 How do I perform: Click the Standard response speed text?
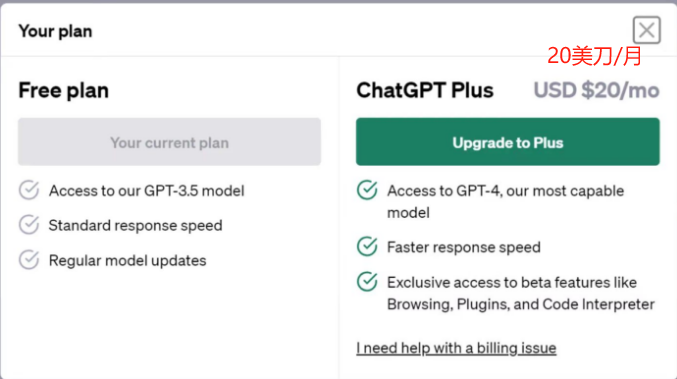pos(136,225)
